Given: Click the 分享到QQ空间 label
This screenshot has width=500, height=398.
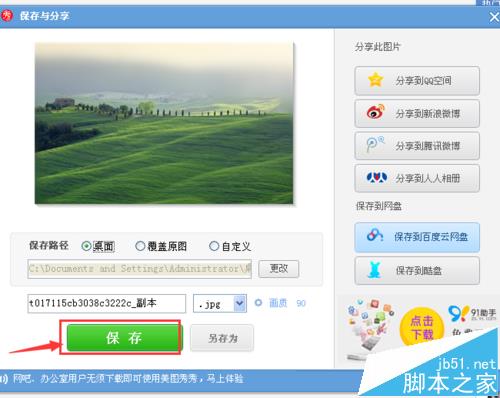Looking at the screenshot, I should pyautogui.click(x=423, y=81).
